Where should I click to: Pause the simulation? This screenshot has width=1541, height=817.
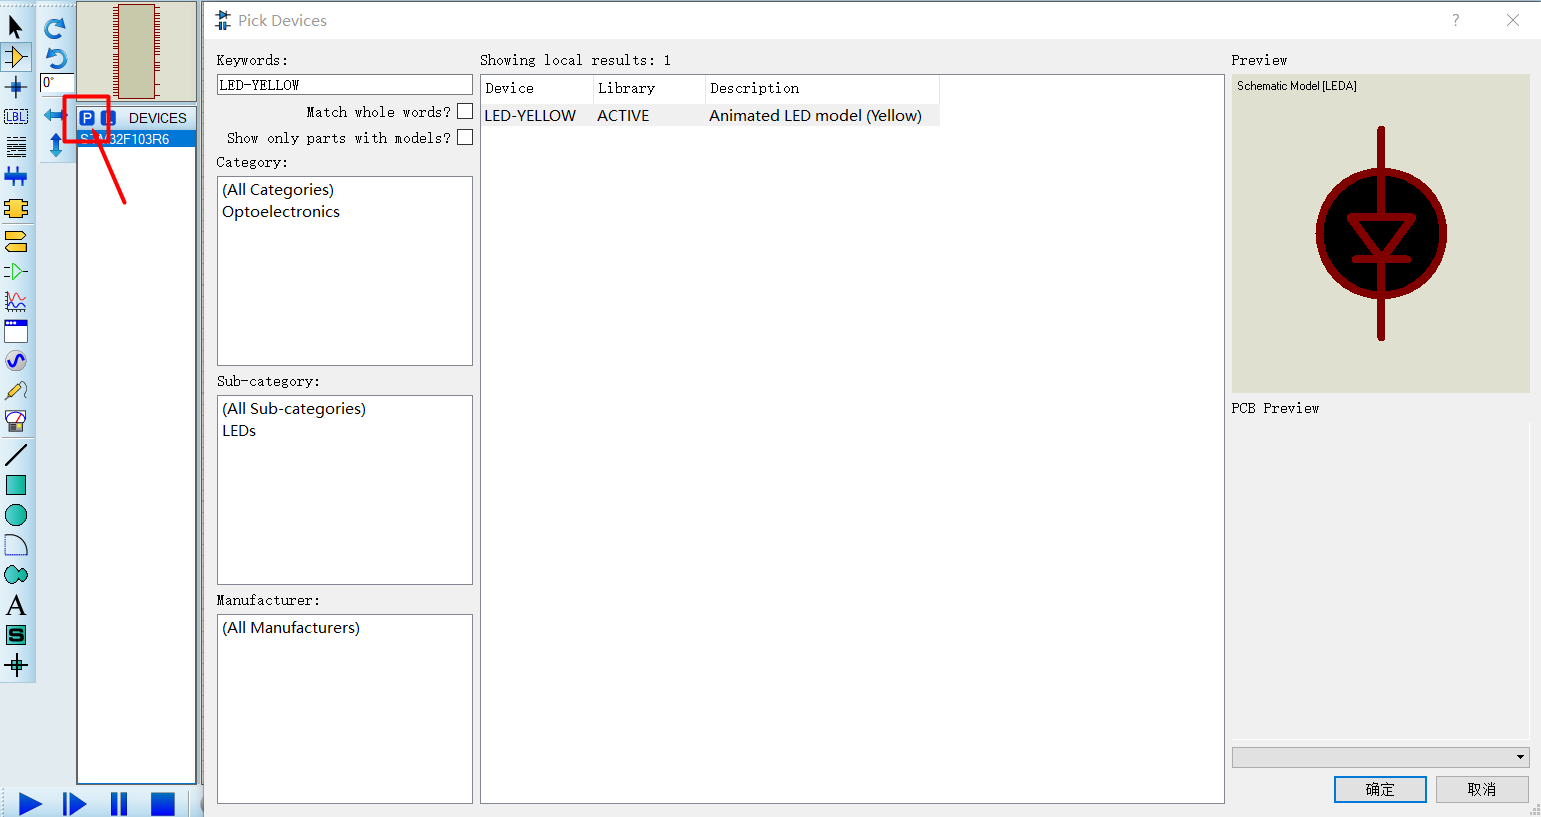click(x=118, y=804)
